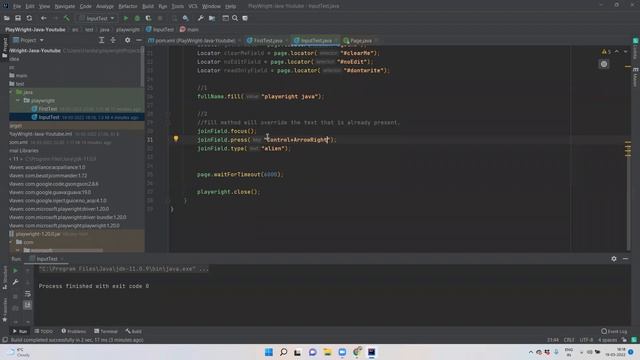This screenshot has height=360, width=640.
Task: Collapse the playwright package in tree
Action: tap(18, 100)
